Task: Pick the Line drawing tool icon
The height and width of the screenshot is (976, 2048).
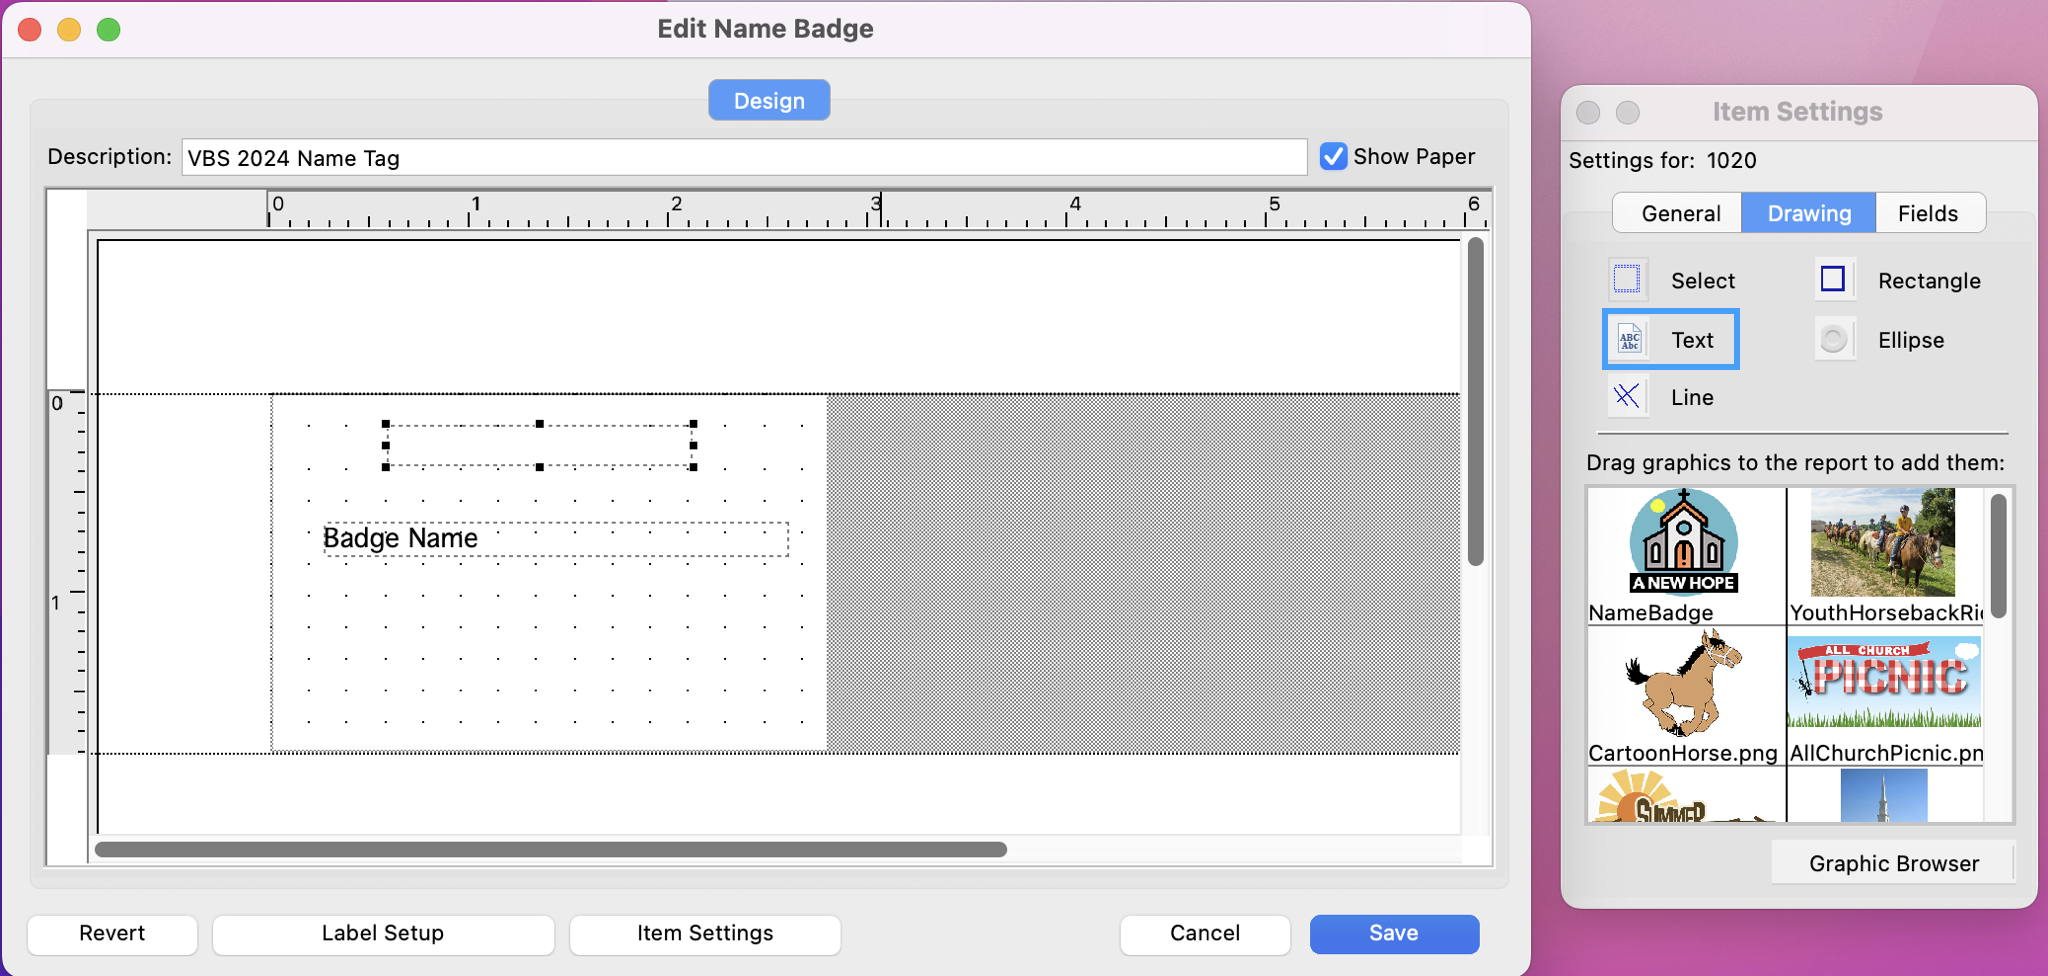Action: click(1627, 397)
